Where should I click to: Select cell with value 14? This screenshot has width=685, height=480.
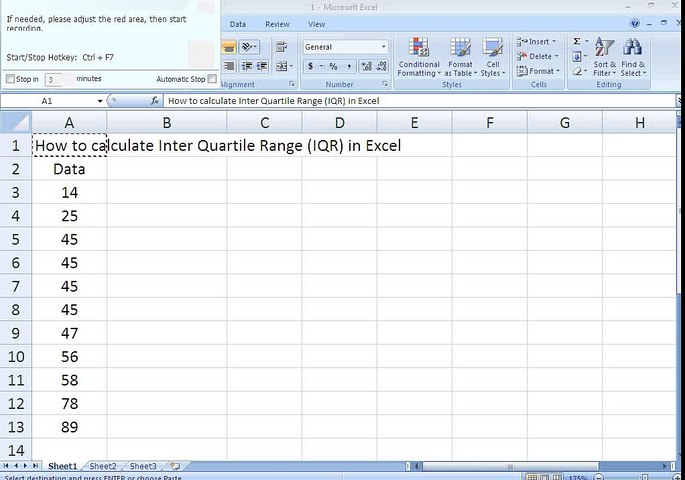(69, 193)
